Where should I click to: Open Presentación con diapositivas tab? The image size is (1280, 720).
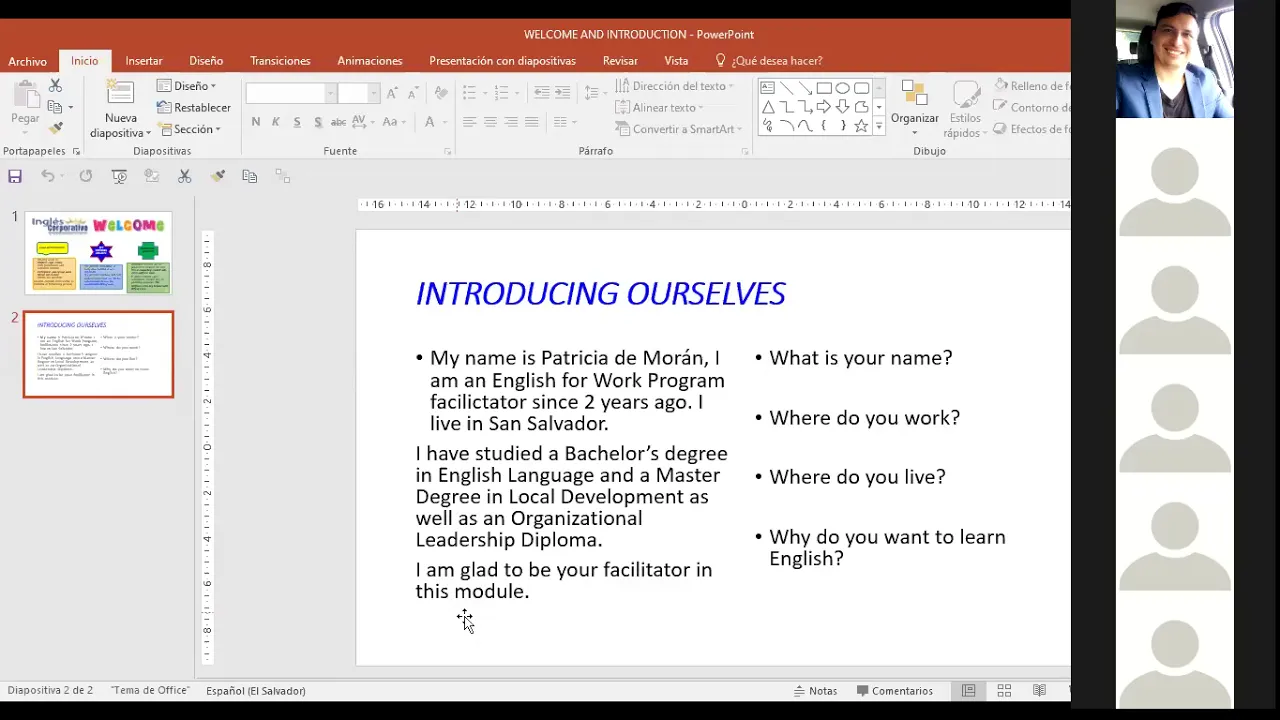click(x=502, y=61)
